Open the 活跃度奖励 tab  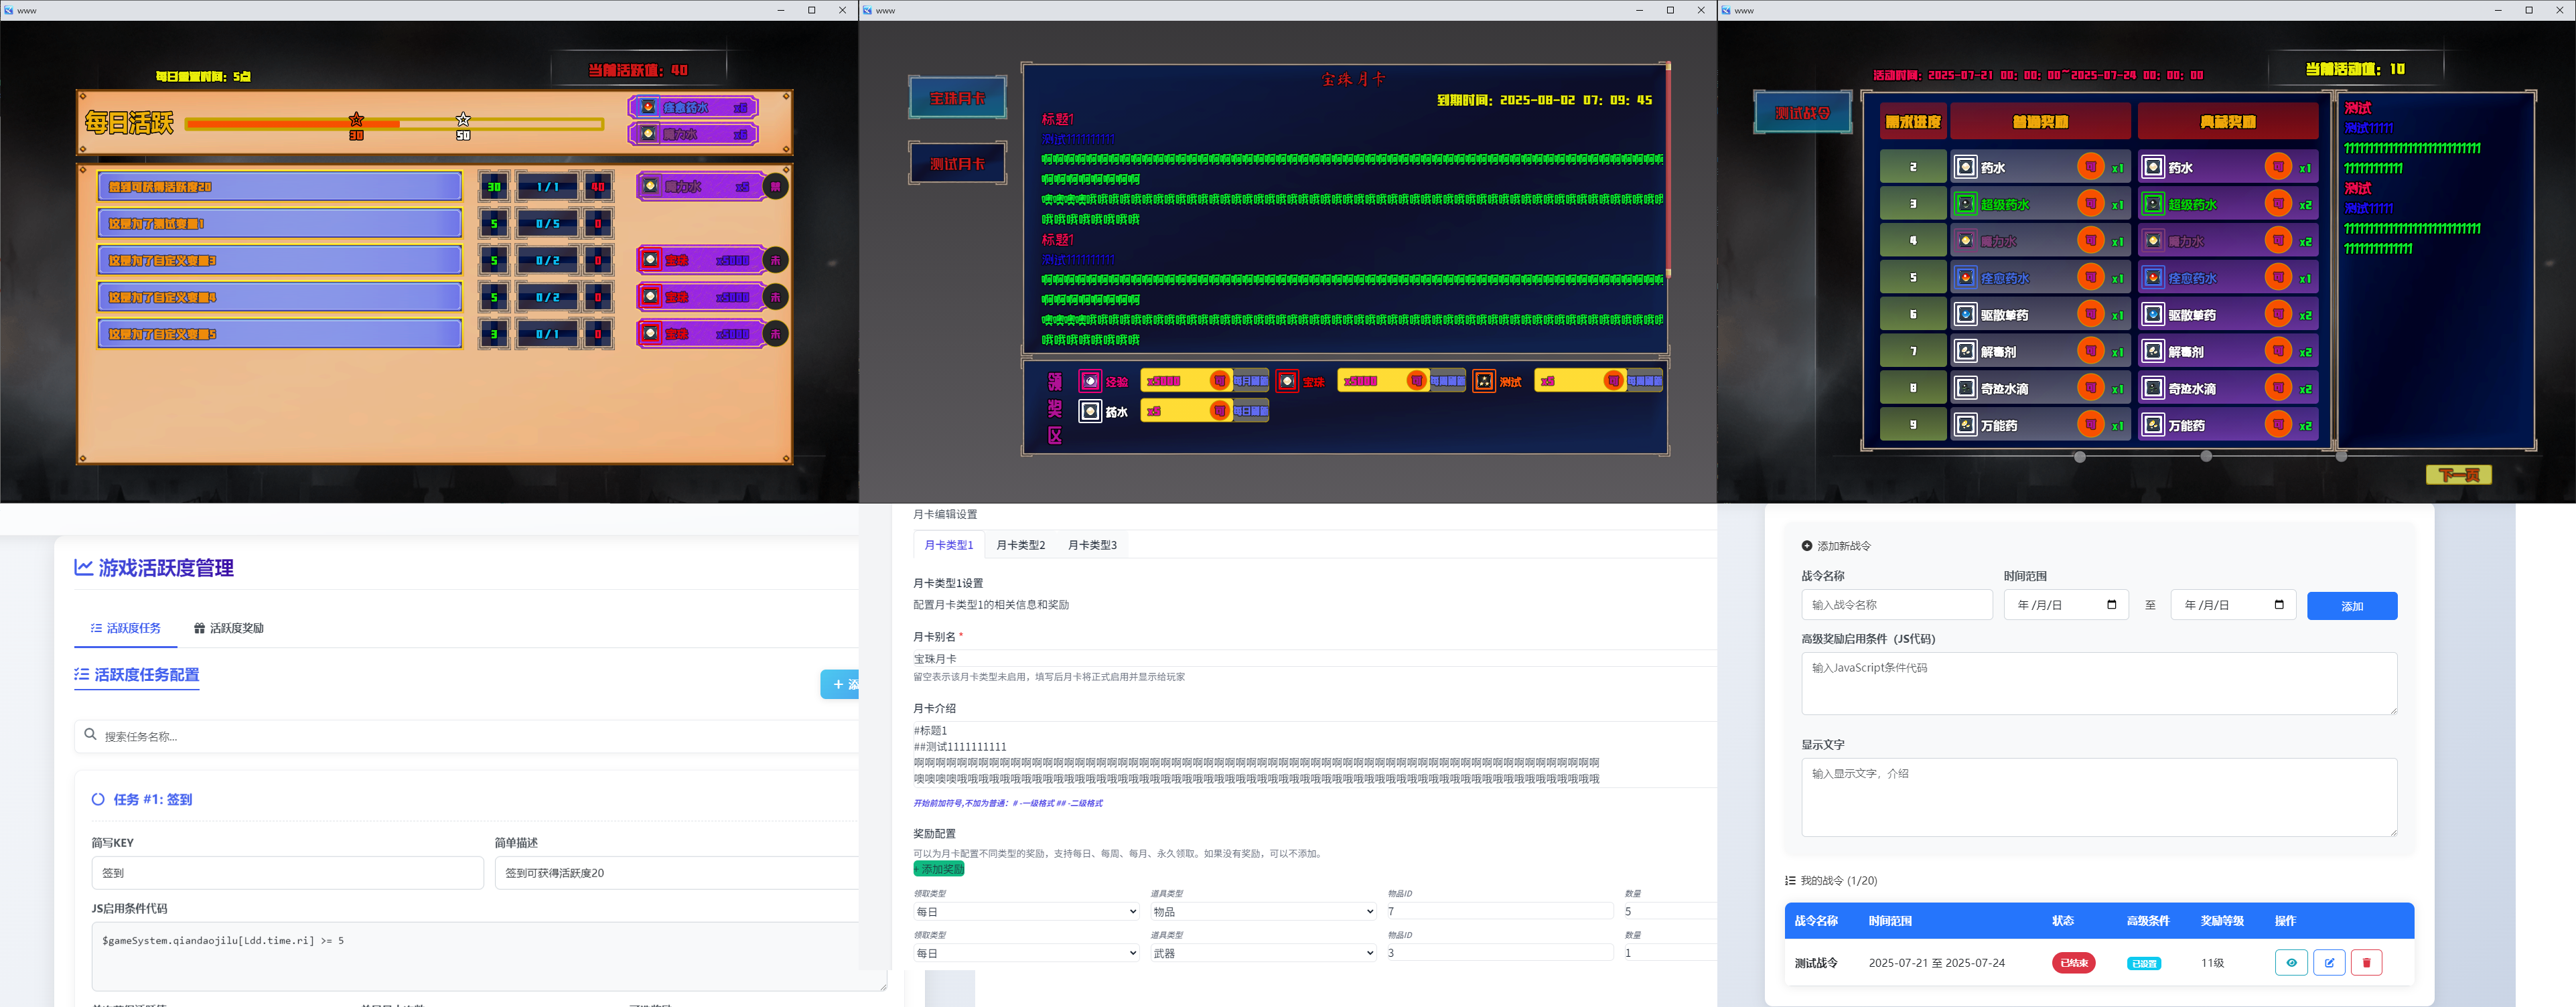coord(229,628)
